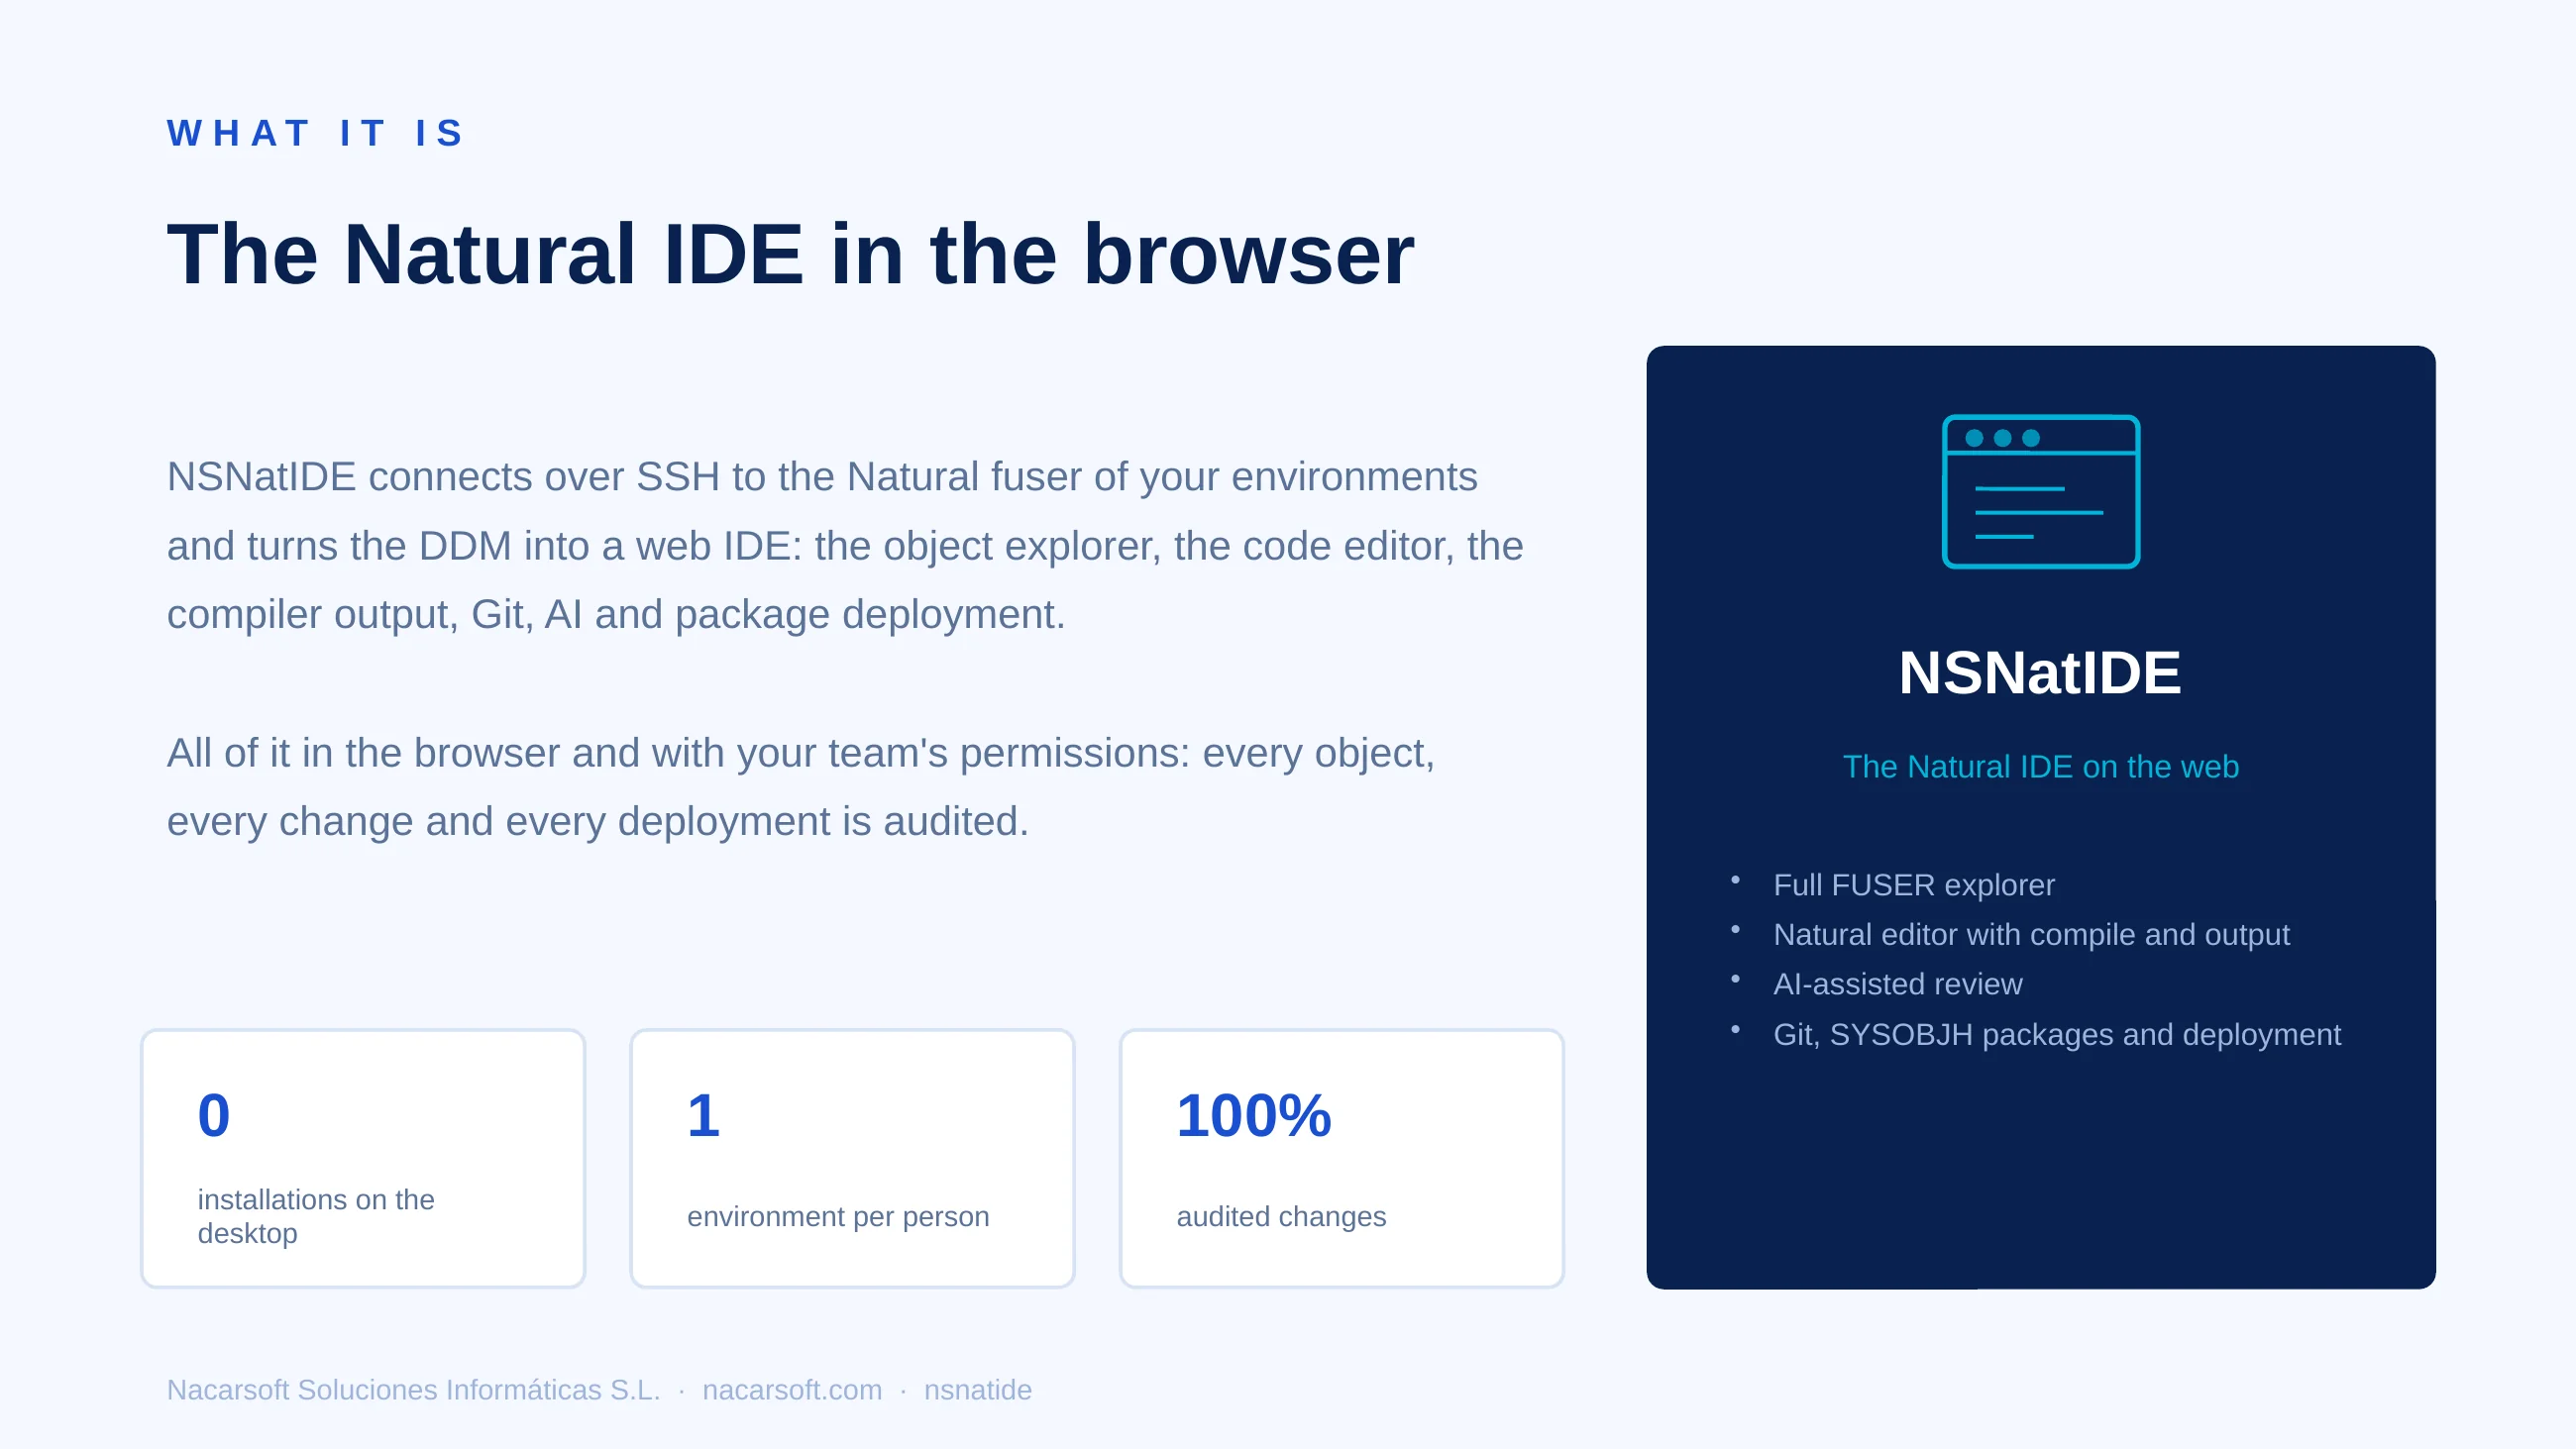Click the paragraph starting 'All of it in the browser'
The image size is (2576, 1449).
800,787
